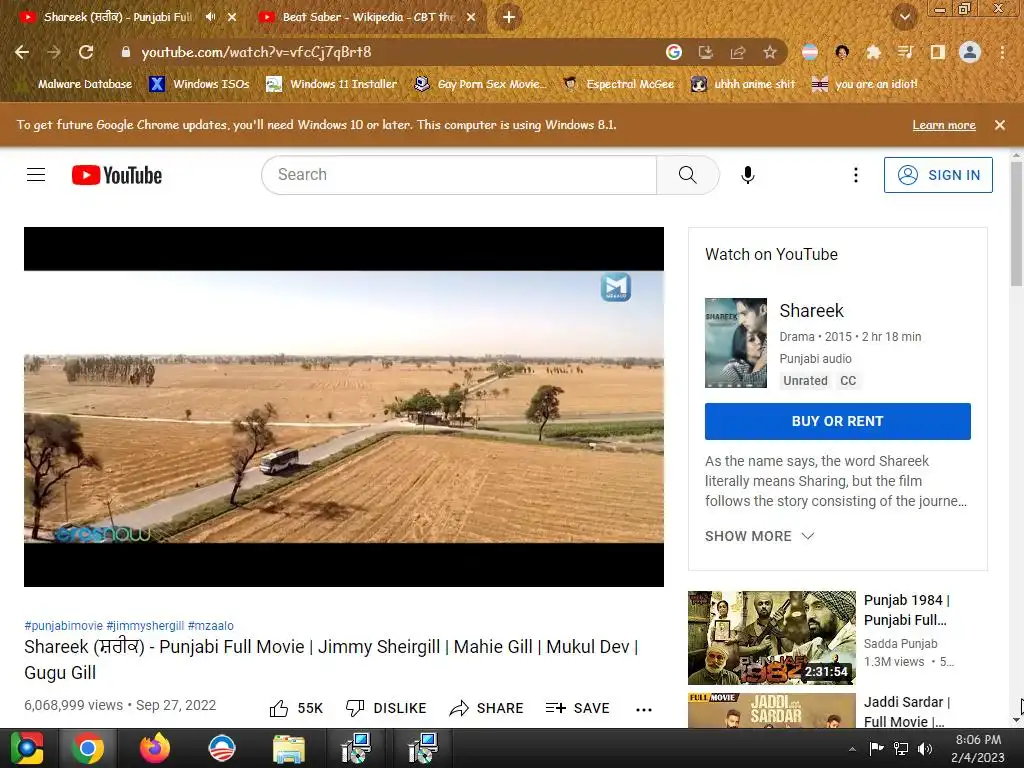Click the Chrome taskbar icon
The width and height of the screenshot is (1024, 768).
88,748
